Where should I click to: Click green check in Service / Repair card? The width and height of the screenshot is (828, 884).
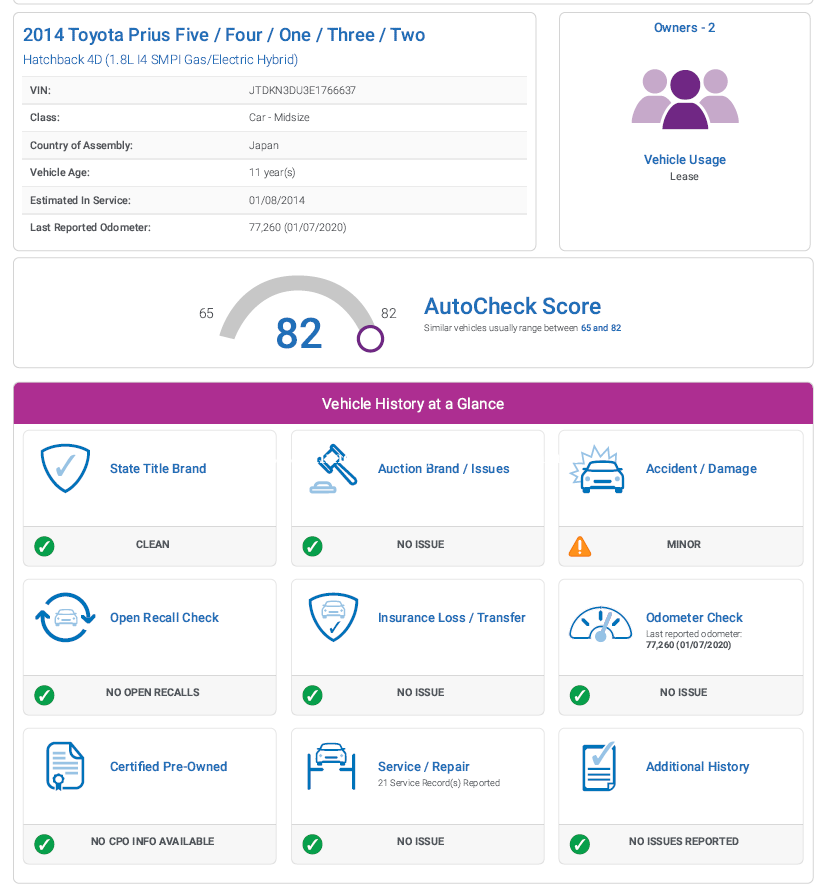[312, 844]
